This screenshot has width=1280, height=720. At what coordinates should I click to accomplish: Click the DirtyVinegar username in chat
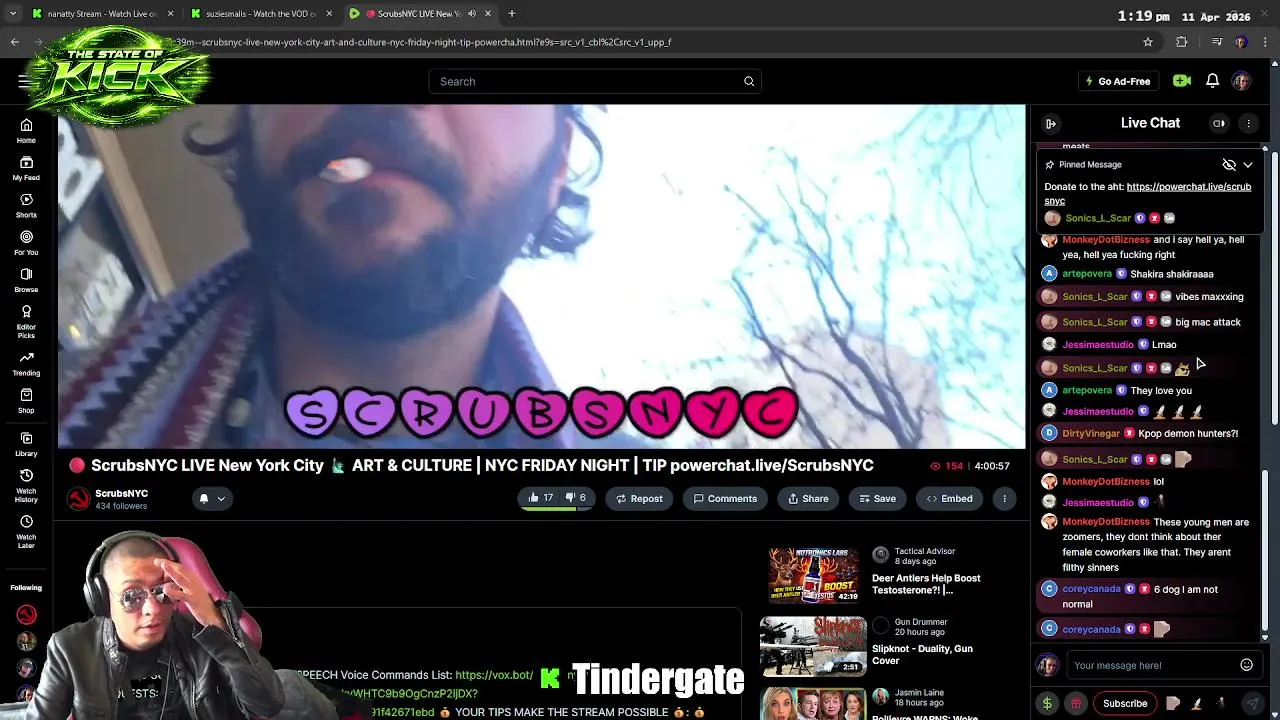1091,433
